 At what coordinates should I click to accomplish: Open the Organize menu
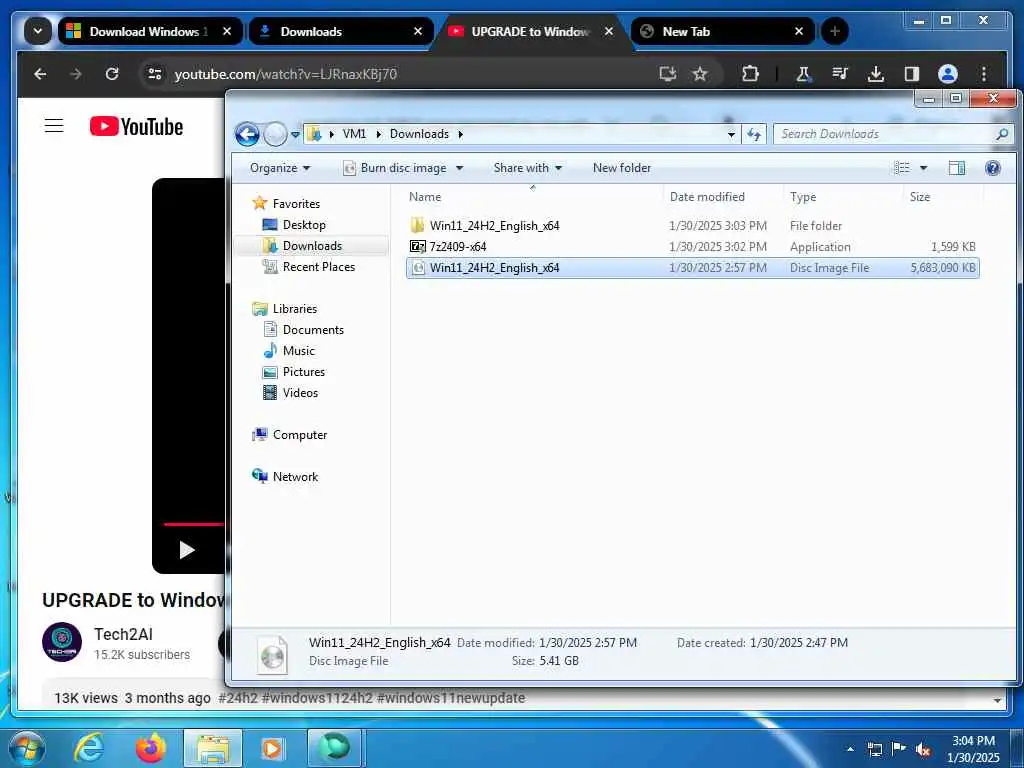click(280, 168)
